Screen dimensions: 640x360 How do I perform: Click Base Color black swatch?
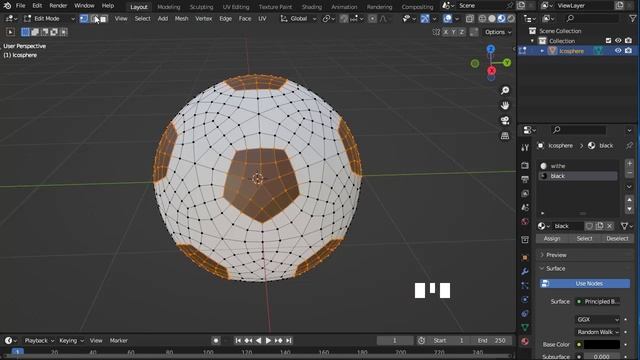pos(602,344)
